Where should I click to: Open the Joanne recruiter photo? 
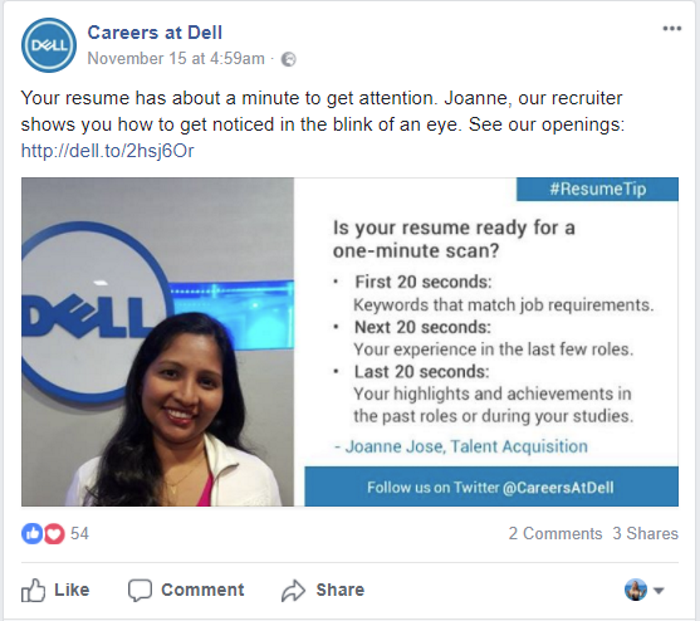click(158, 342)
